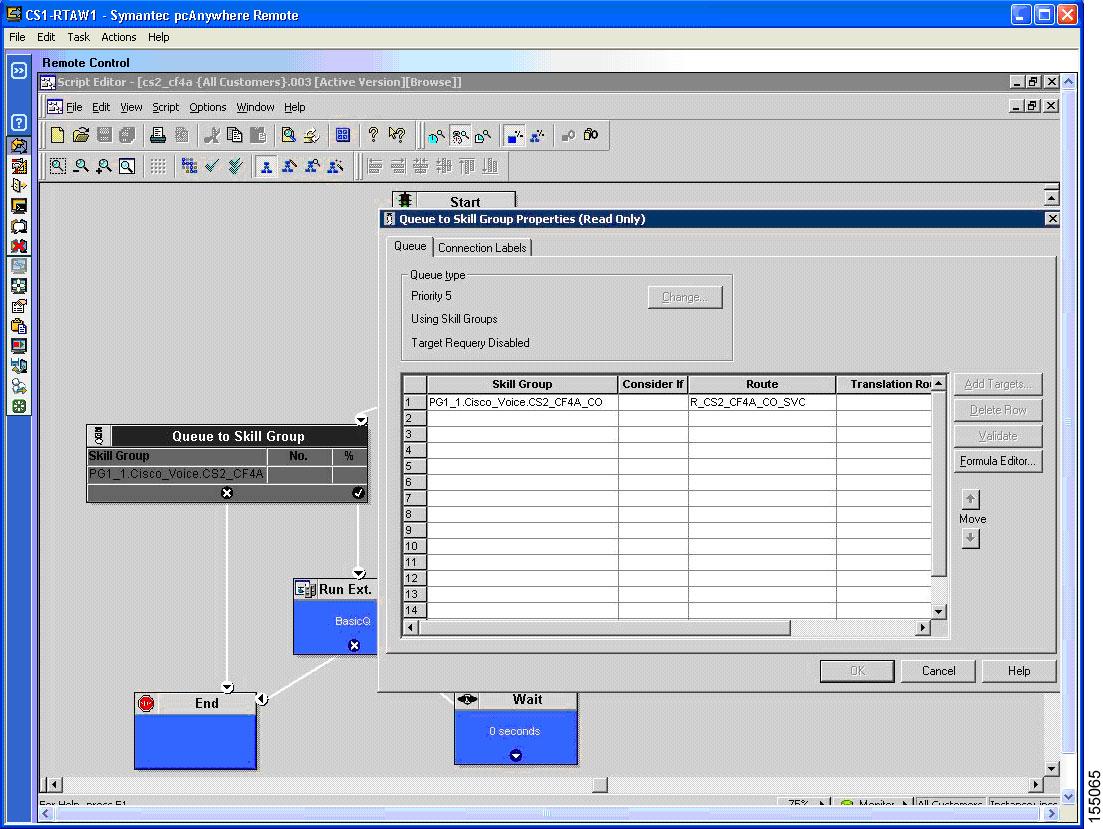The width and height of the screenshot is (1103, 829).
Task: Open Script Editor Script menu
Action: pyautogui.click(x=165, y=107)
